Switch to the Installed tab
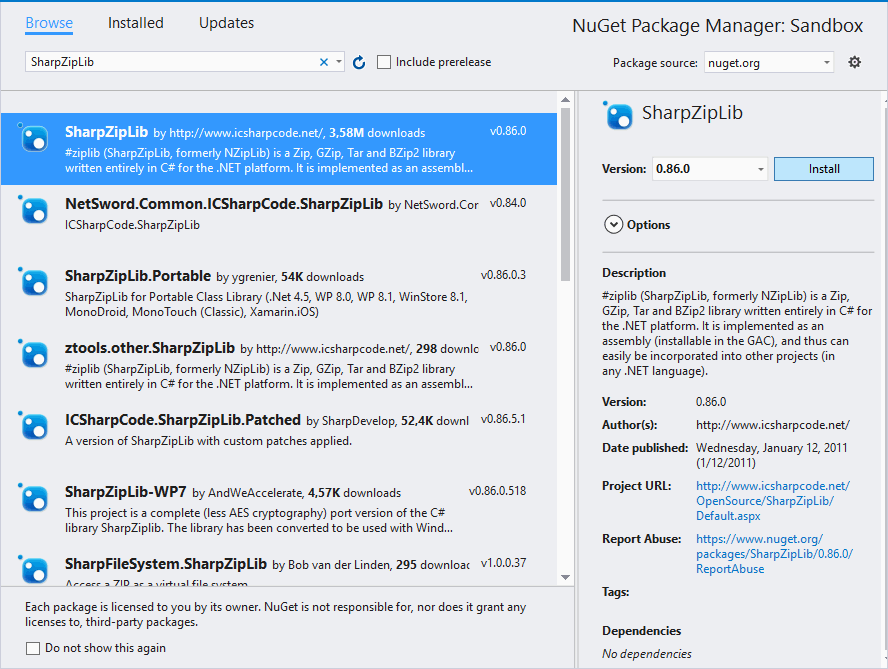888x669 pixels. coord(136,22)
